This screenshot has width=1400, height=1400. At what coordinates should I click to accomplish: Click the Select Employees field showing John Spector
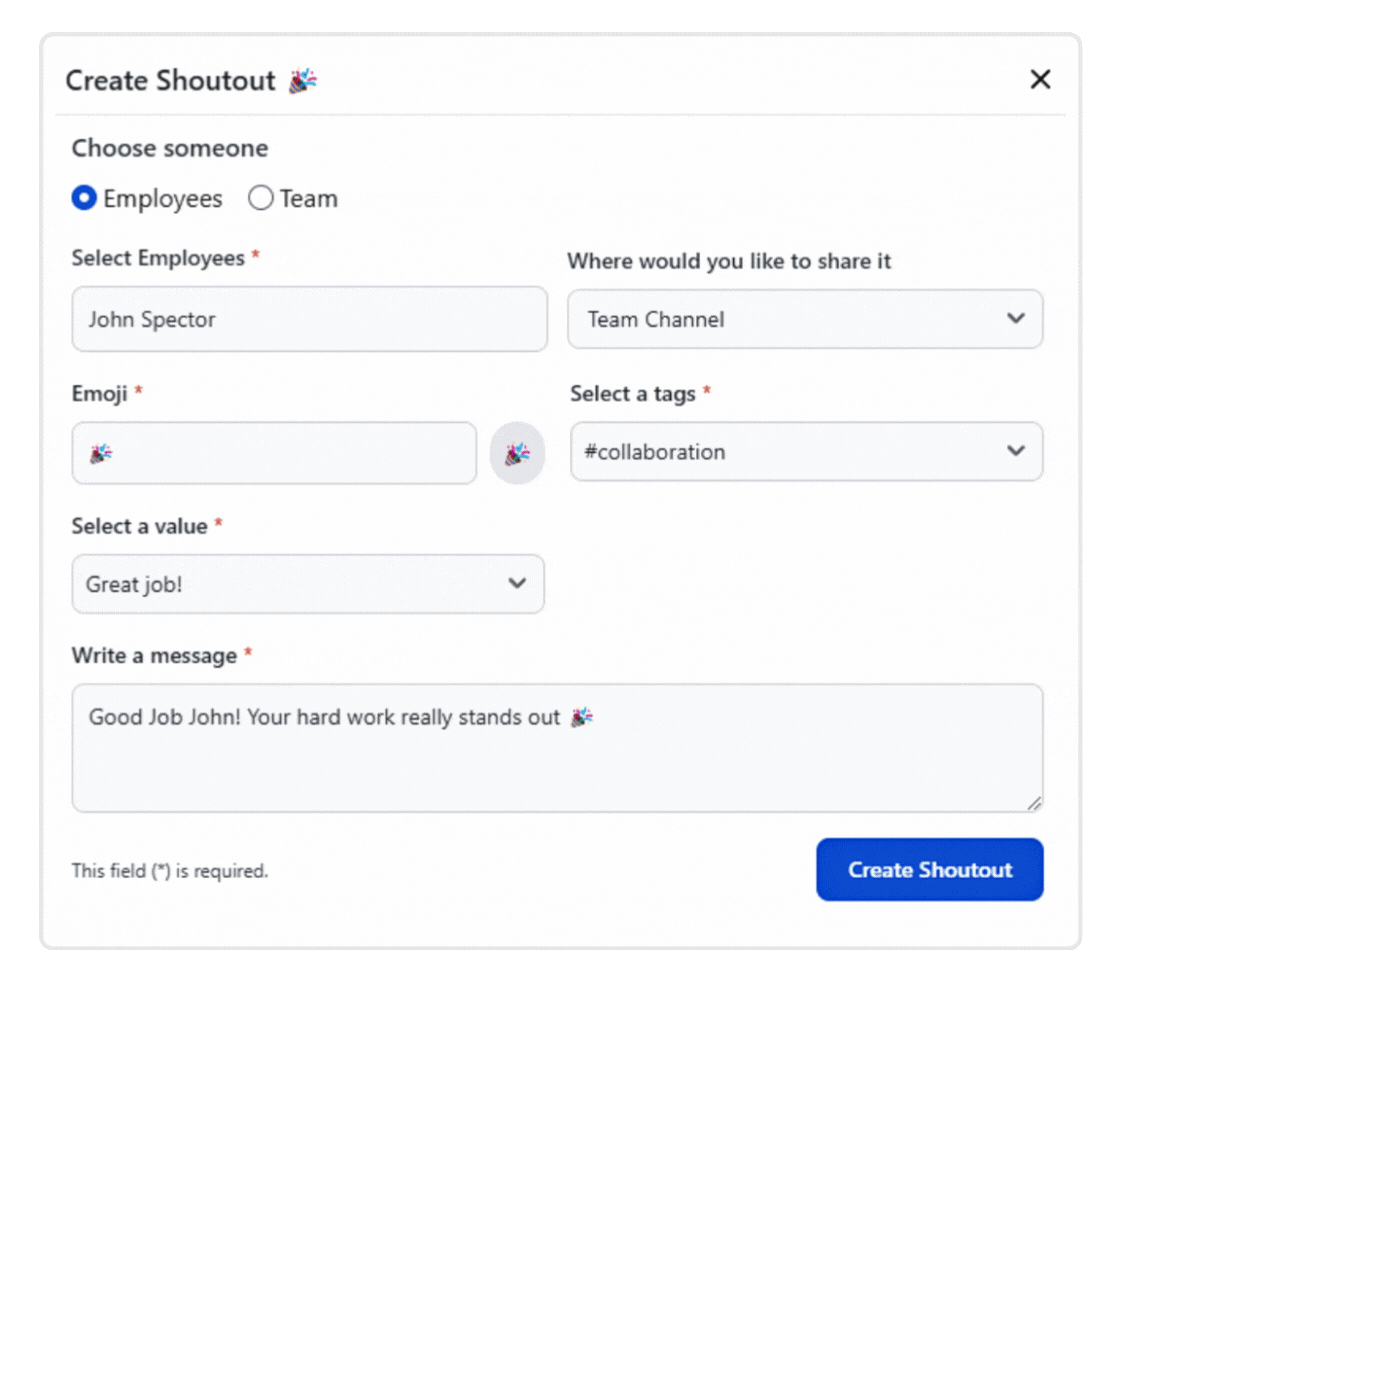coord(309,319)
